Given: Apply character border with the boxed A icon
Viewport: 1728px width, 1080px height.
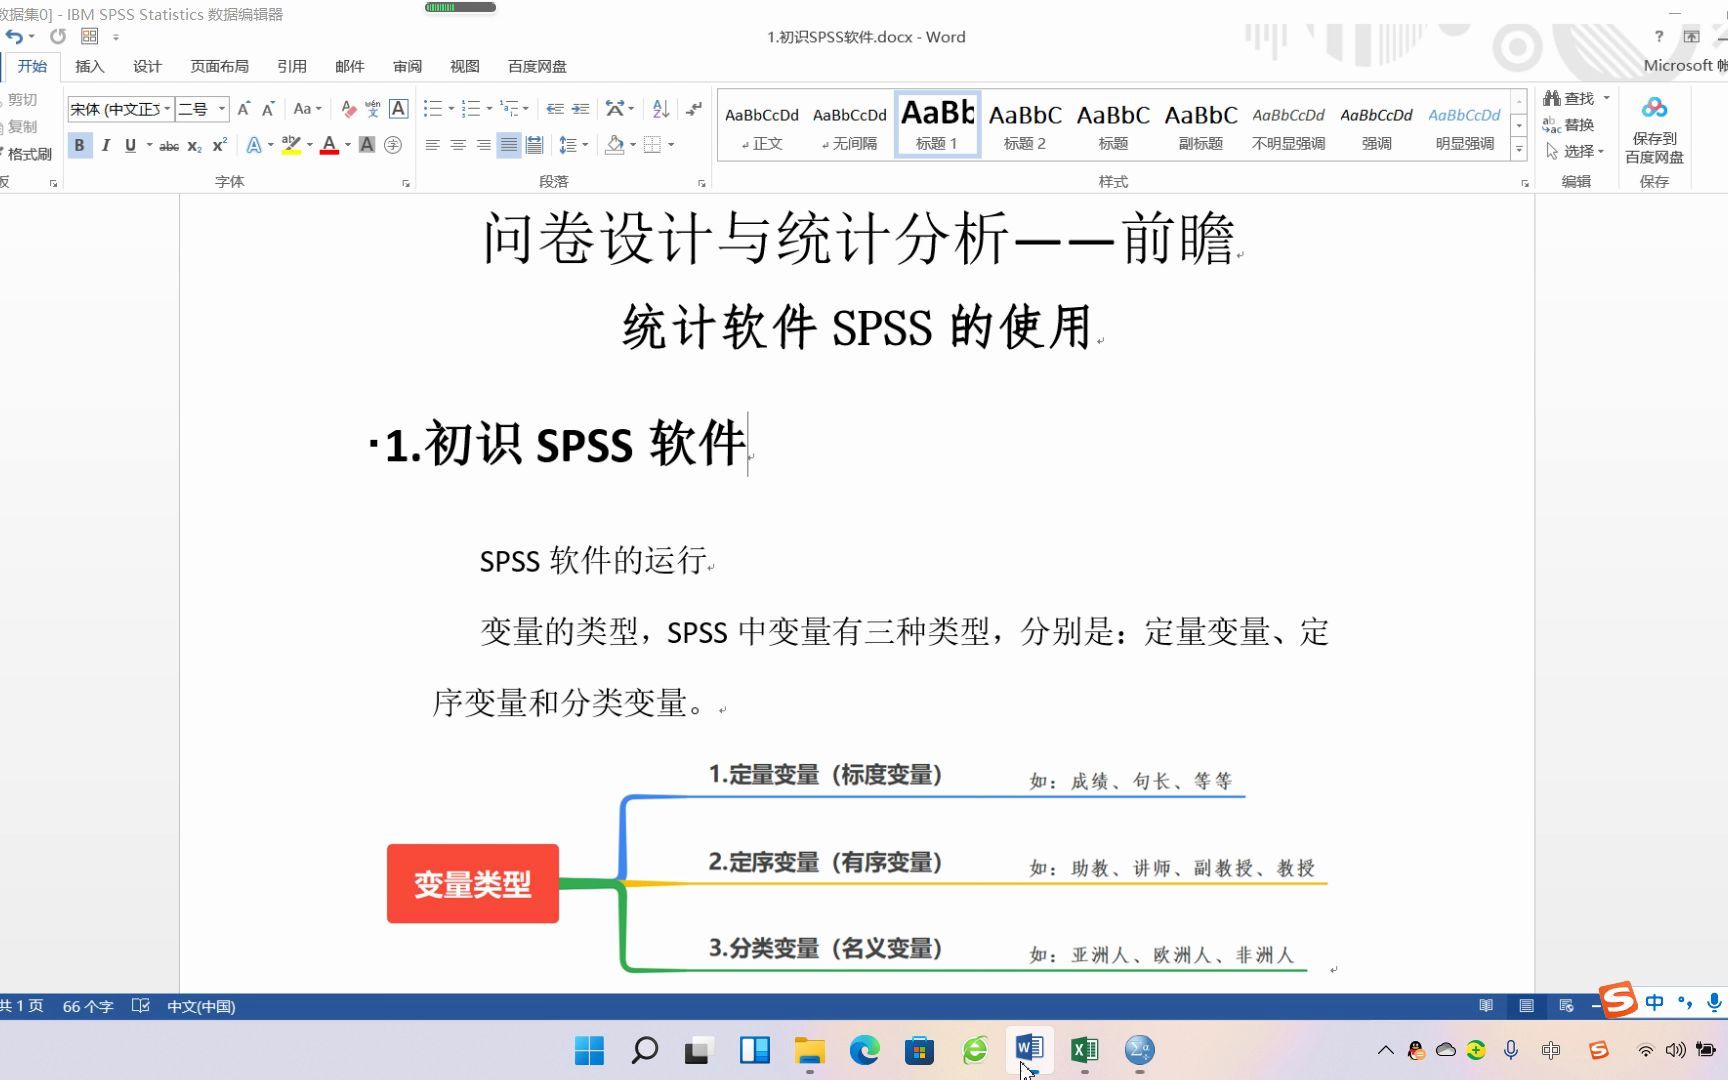Looking at the screenshot, I should (x=398, y=109).
